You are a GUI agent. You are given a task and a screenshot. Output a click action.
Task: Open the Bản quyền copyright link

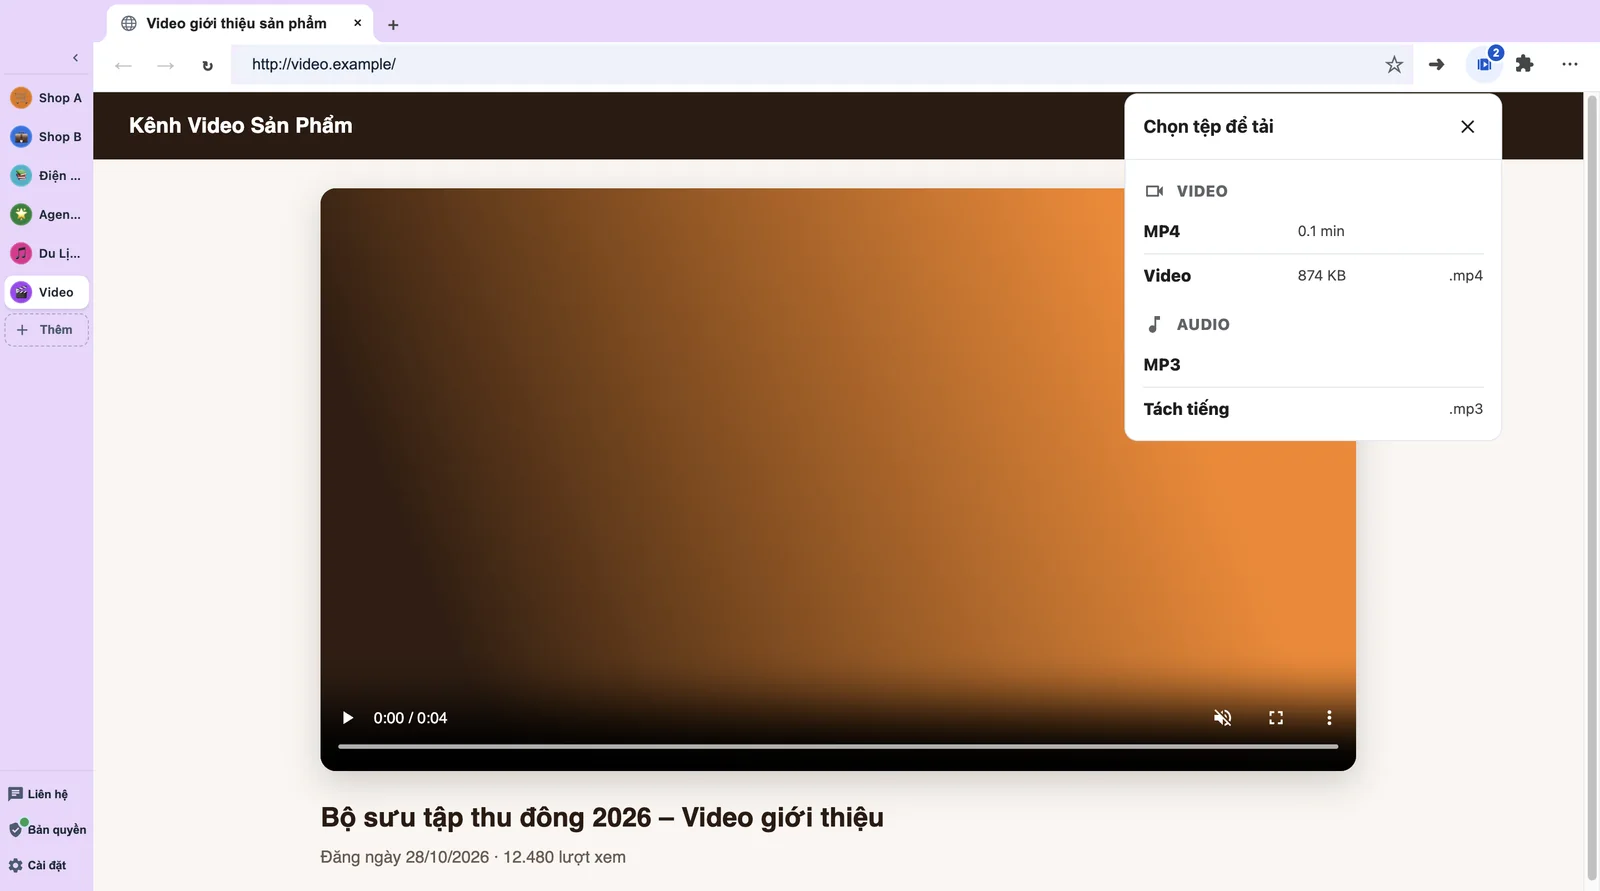coord(47,830)
